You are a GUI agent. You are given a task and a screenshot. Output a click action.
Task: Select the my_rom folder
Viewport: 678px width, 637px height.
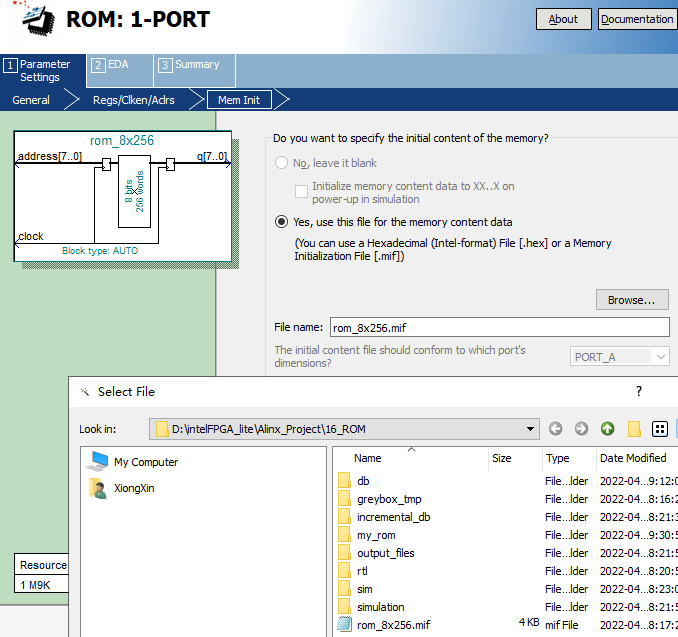(x=376, y=535)
